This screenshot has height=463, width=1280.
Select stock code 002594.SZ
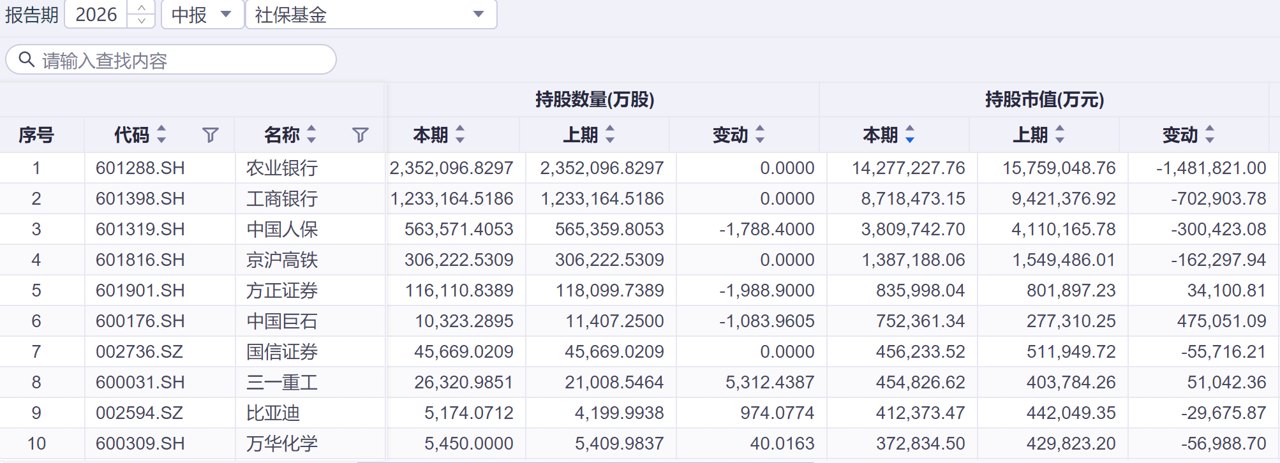tap(140, 413)
